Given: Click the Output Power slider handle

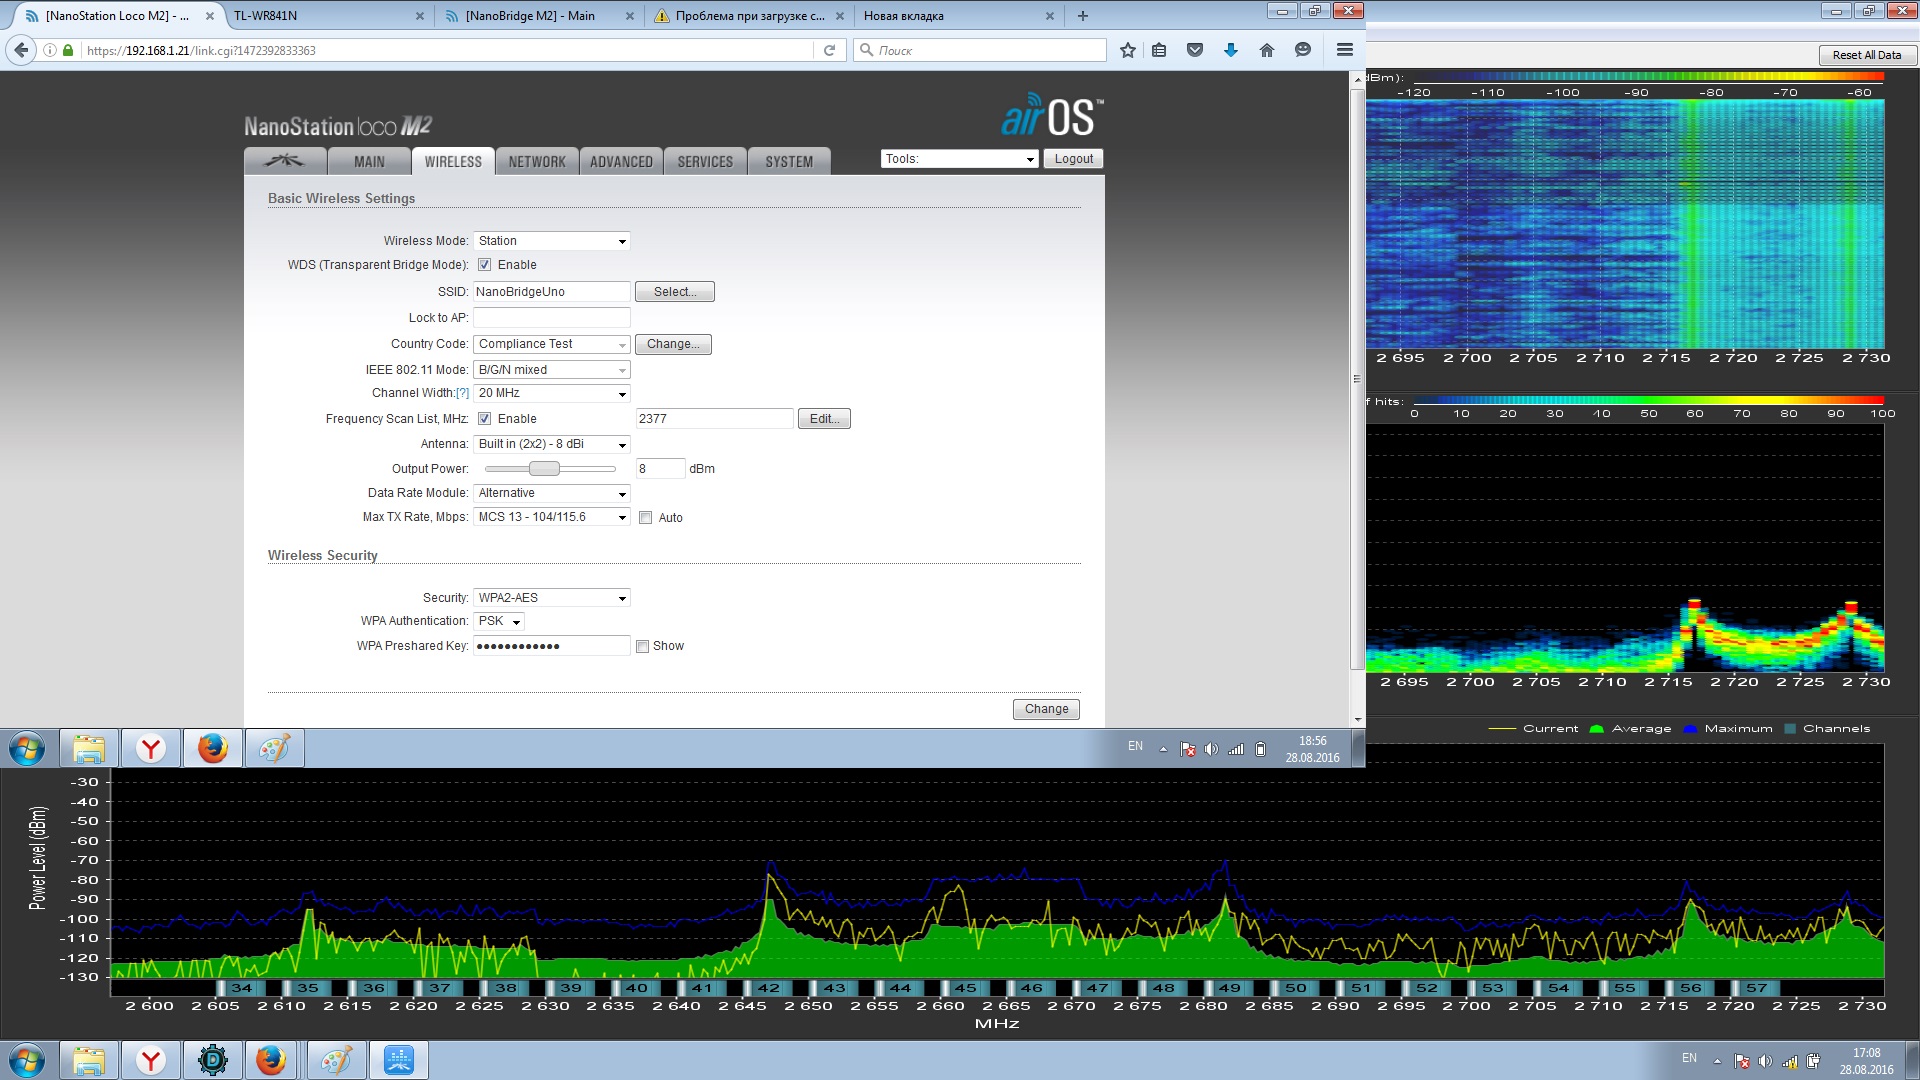Looking at the screenshot, I should [544, 469].
